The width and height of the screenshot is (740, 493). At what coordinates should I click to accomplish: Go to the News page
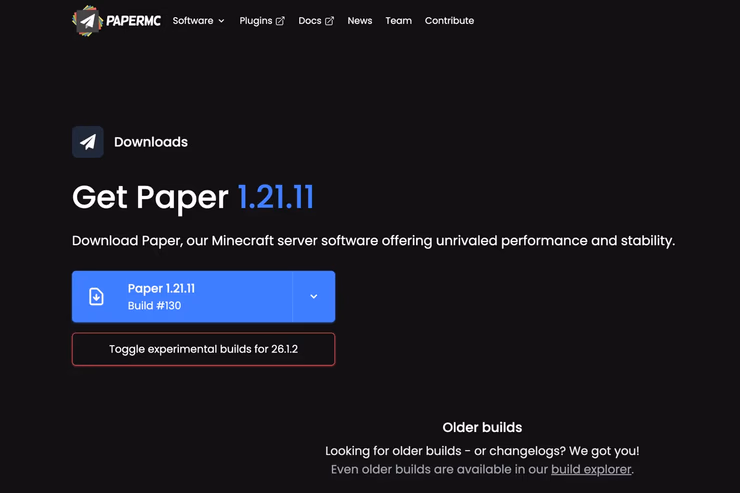click(x=360, y=21)
